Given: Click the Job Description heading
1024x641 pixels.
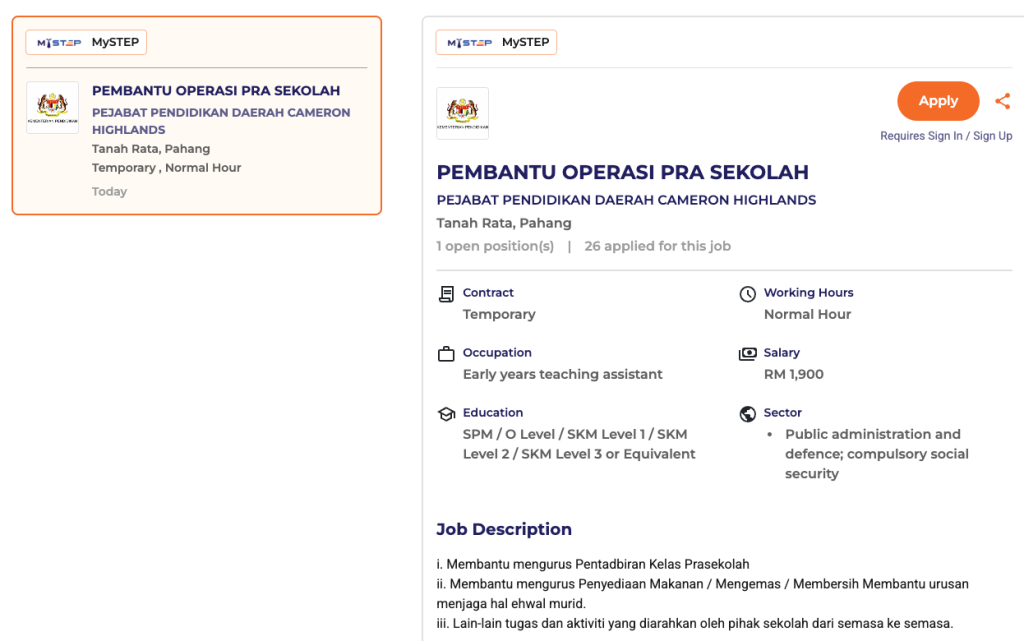Looking at the screenshot, I should [x=504, y=529].
